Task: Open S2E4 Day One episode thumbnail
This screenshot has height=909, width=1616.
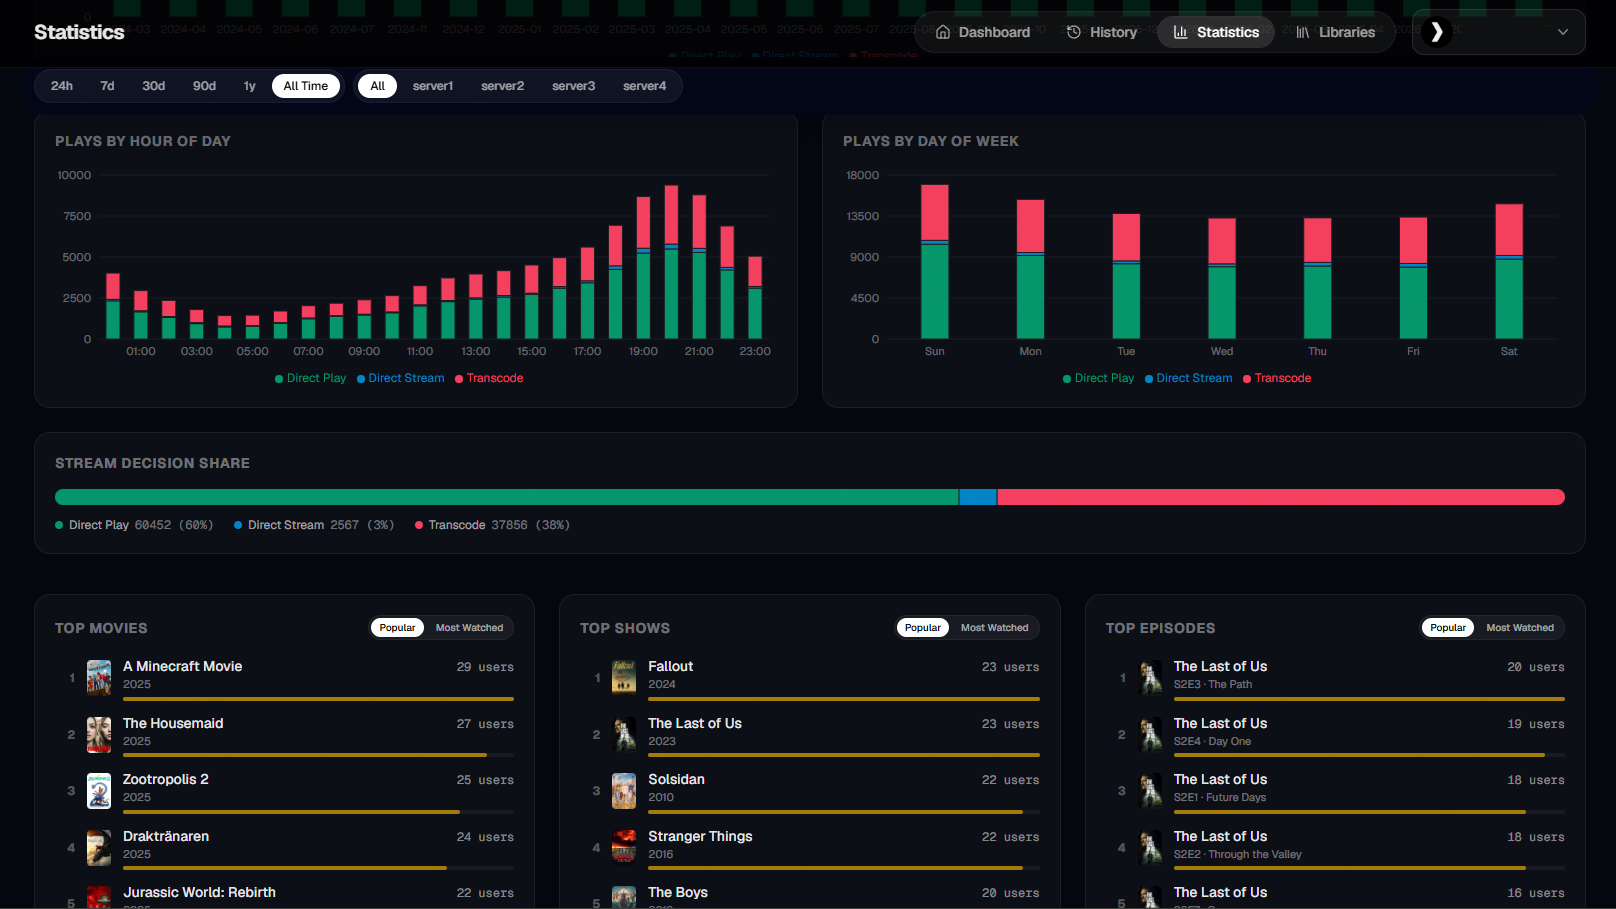Action: tap(1150, 734)
